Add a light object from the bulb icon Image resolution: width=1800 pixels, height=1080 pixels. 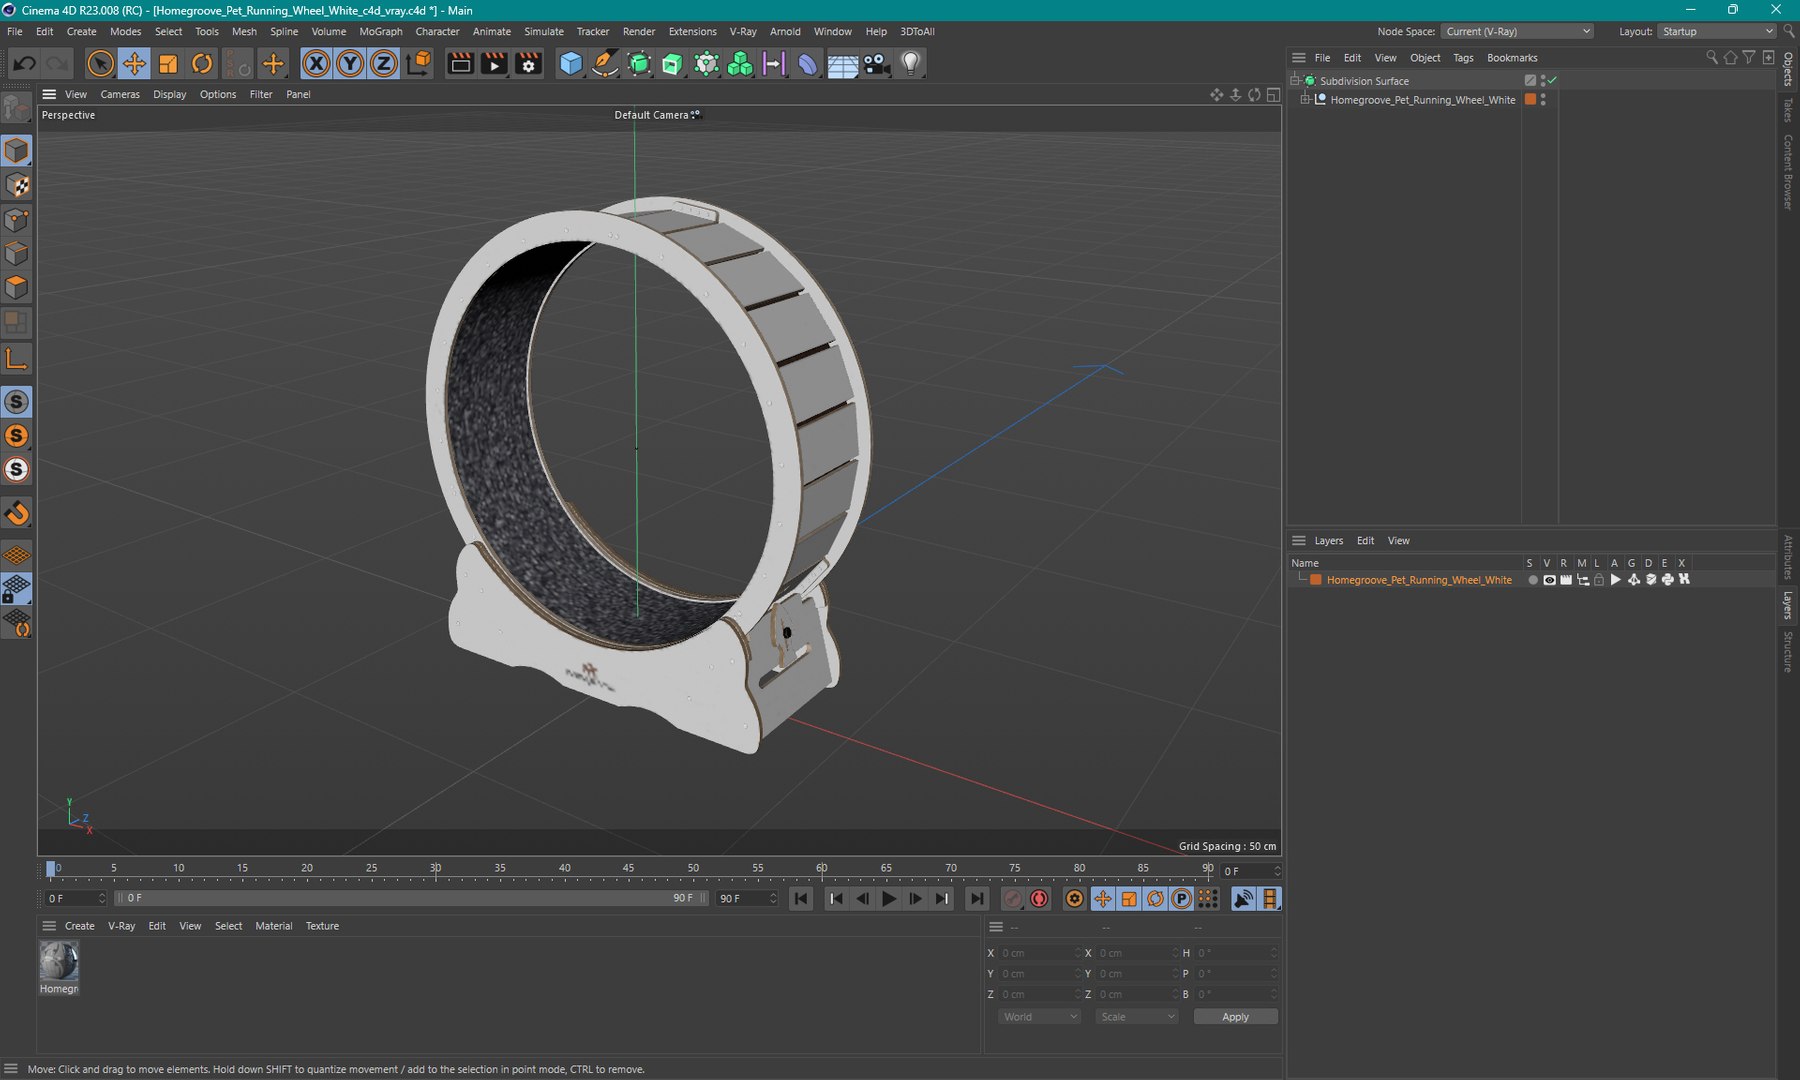pyautogui.click(x=910, y=64)
